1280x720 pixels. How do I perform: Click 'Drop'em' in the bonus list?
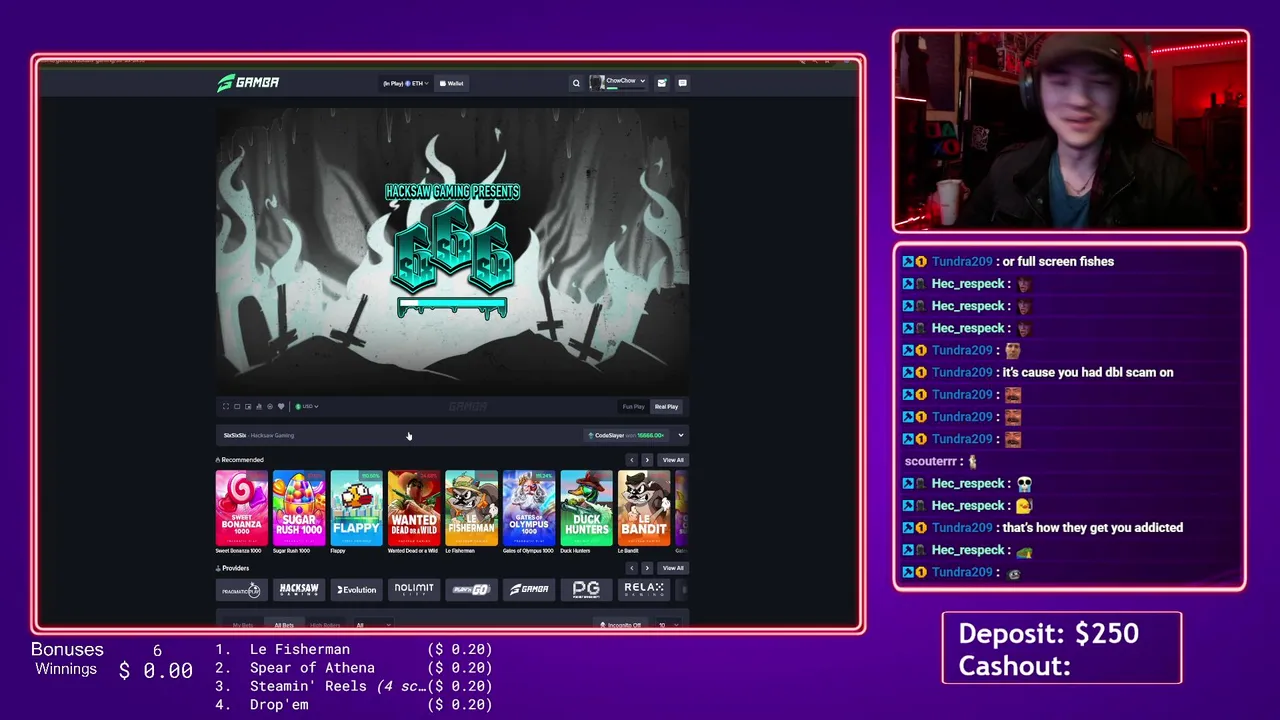point(279,705)
